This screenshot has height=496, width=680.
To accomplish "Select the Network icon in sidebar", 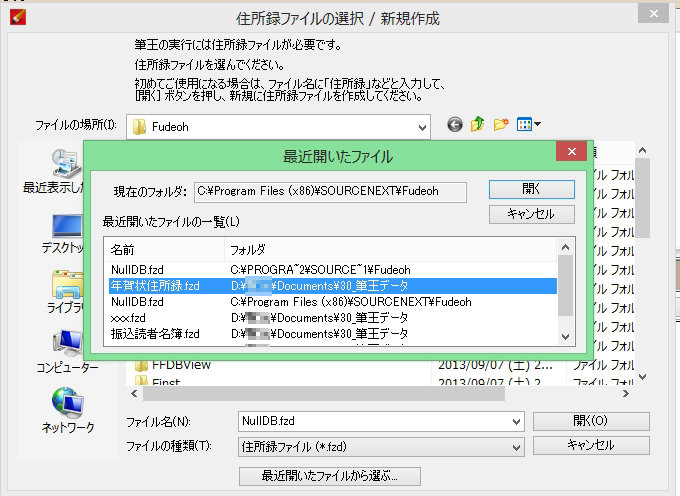I will pos(67,410).
